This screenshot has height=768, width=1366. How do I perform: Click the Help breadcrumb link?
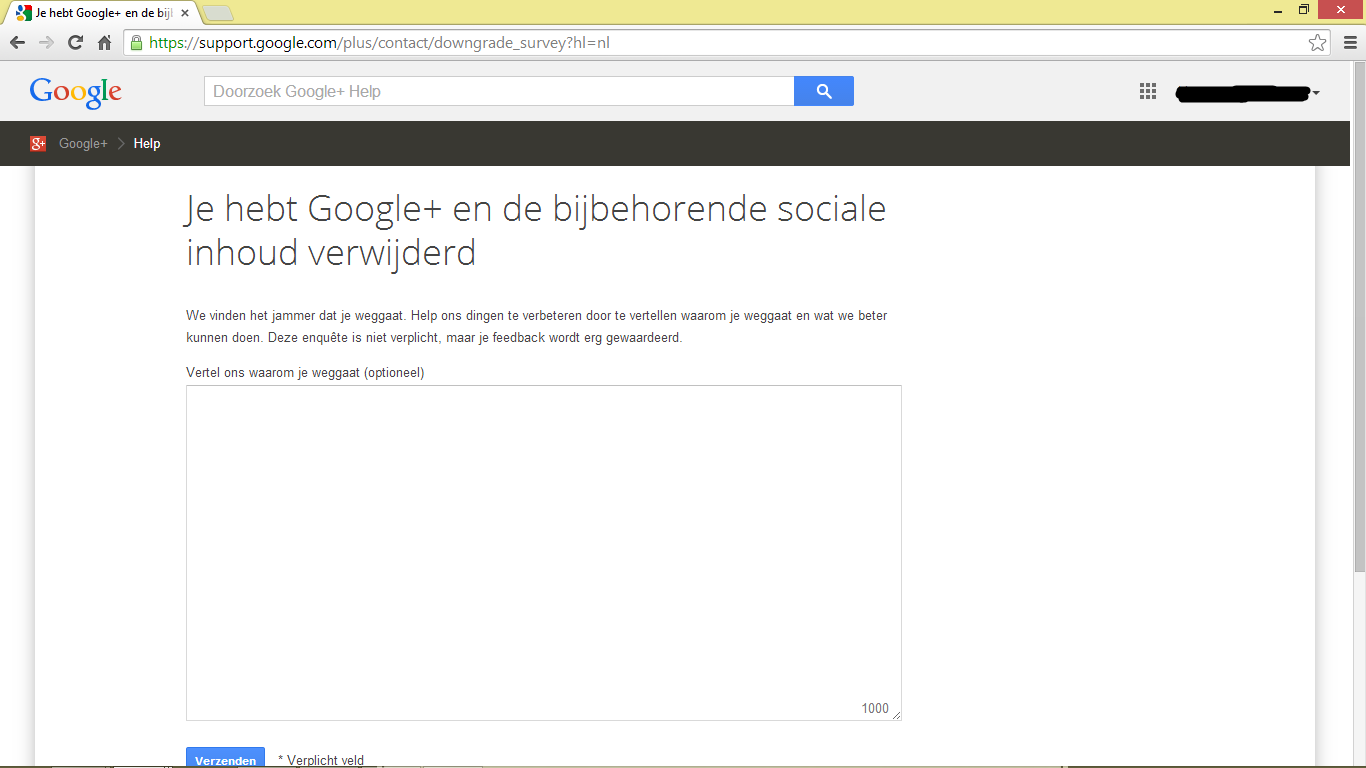coord(147,144)
